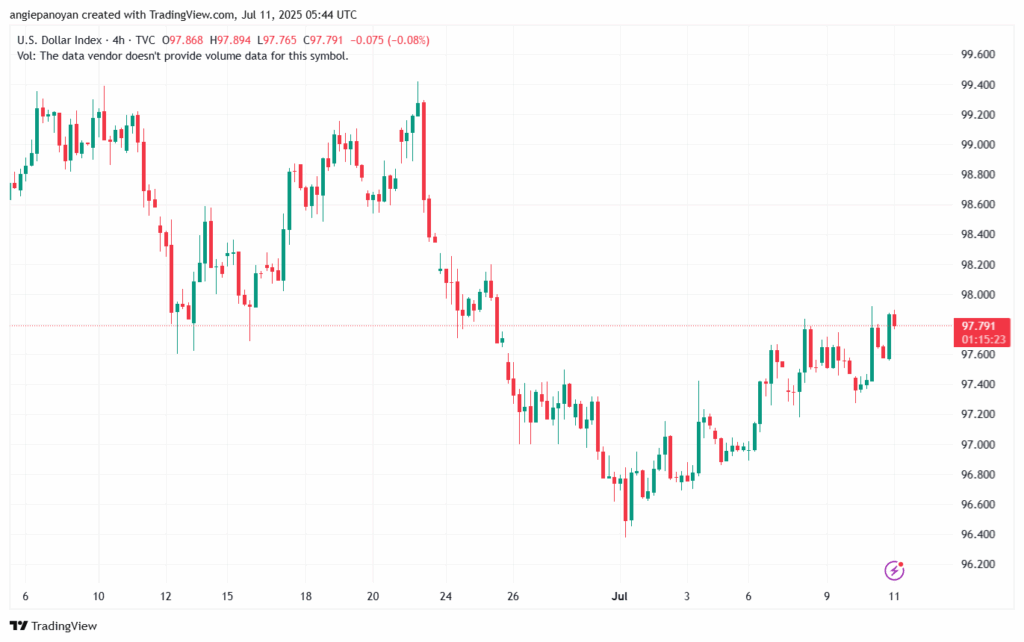Image resolution: width=1024 pixels, height=642 pixels.
Task: Click the TVC data source label
Action: coord(145,40)
